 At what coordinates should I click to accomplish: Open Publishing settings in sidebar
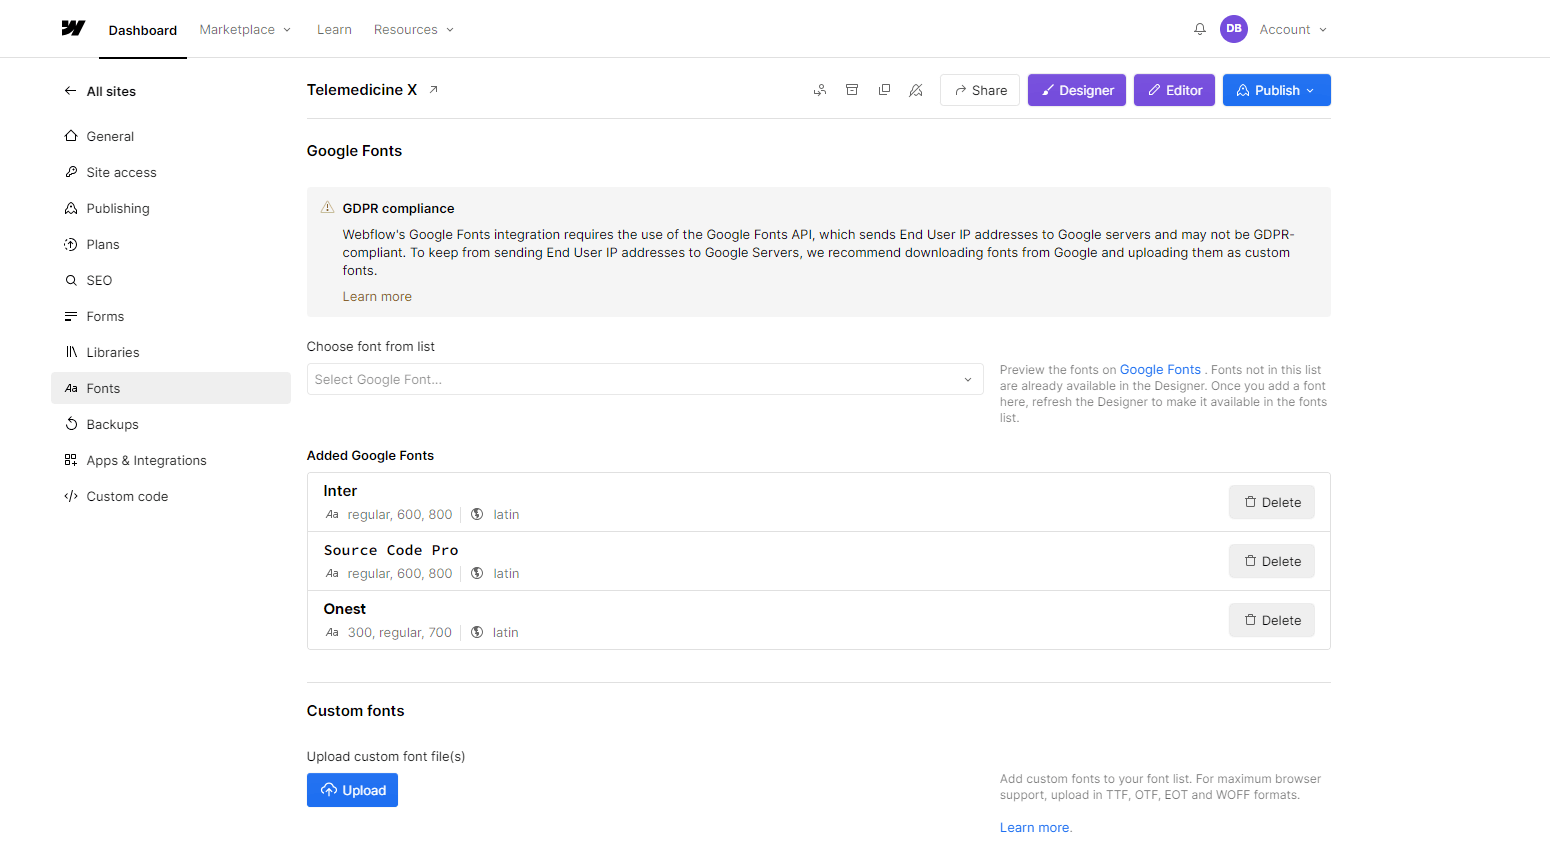[x=171, y=208]
